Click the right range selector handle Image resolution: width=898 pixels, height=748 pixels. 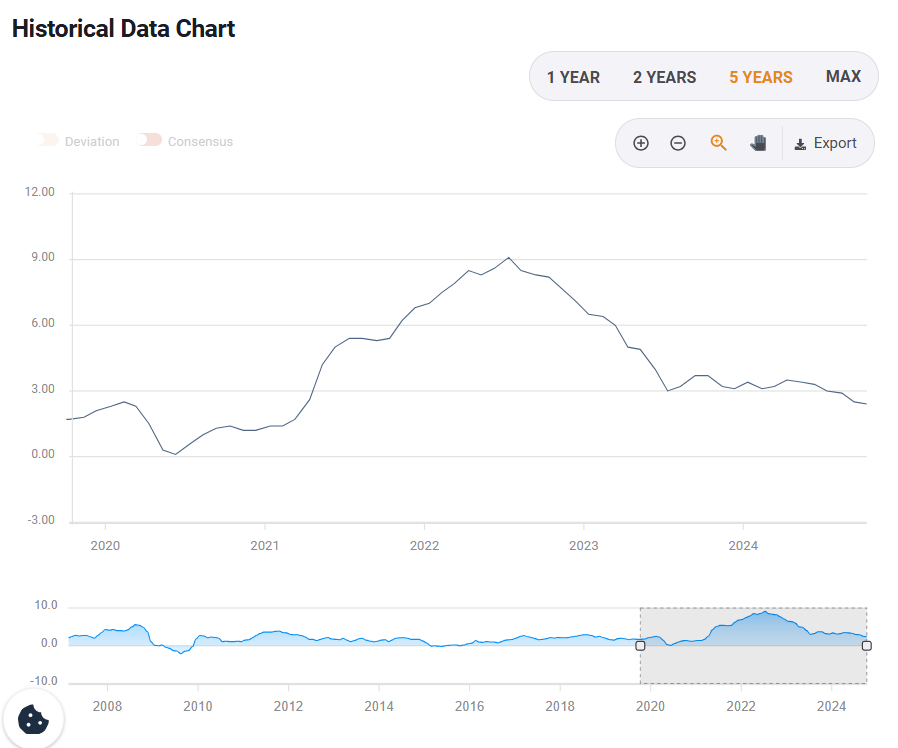(x=866, y=645)
